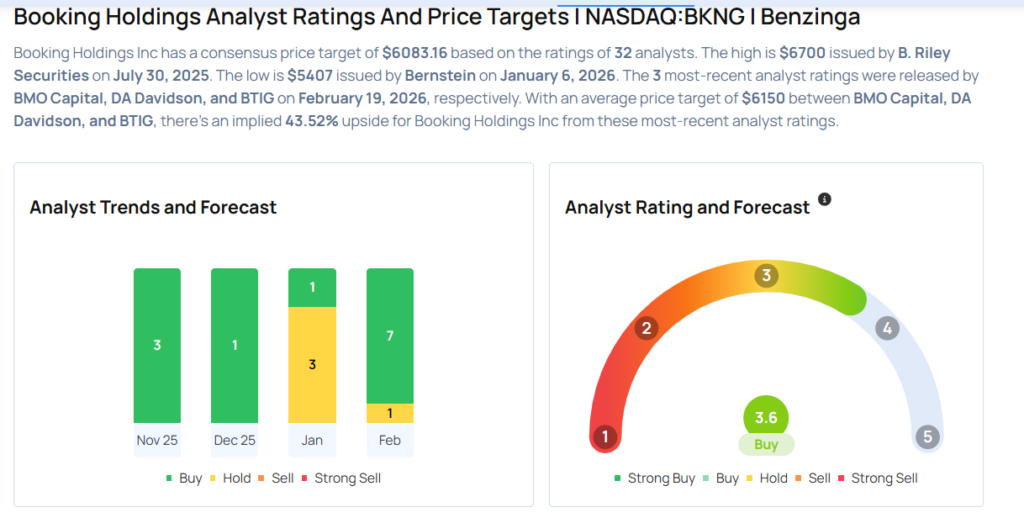Click gauge marker number 2

click(x=647, y=328)
